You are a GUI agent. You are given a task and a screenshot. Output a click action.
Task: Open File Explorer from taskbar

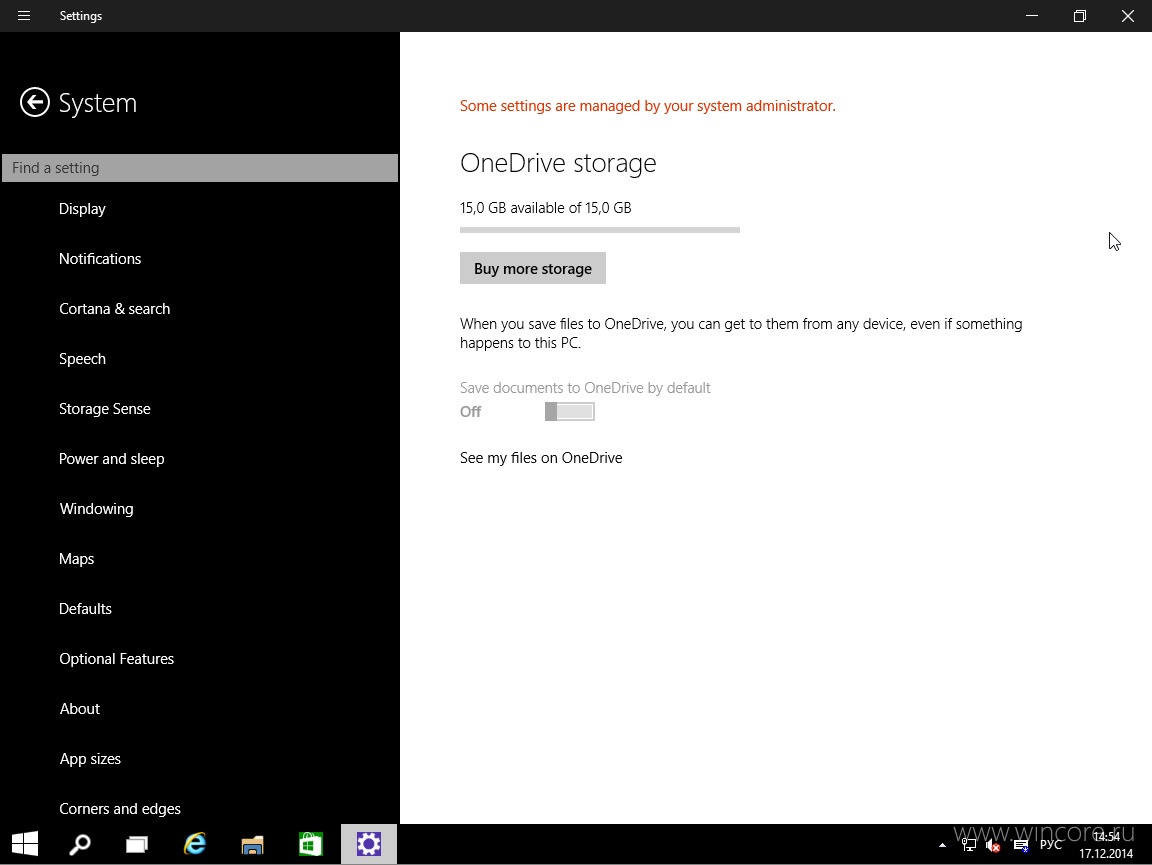pyautogui.click(x=252, y=845)
